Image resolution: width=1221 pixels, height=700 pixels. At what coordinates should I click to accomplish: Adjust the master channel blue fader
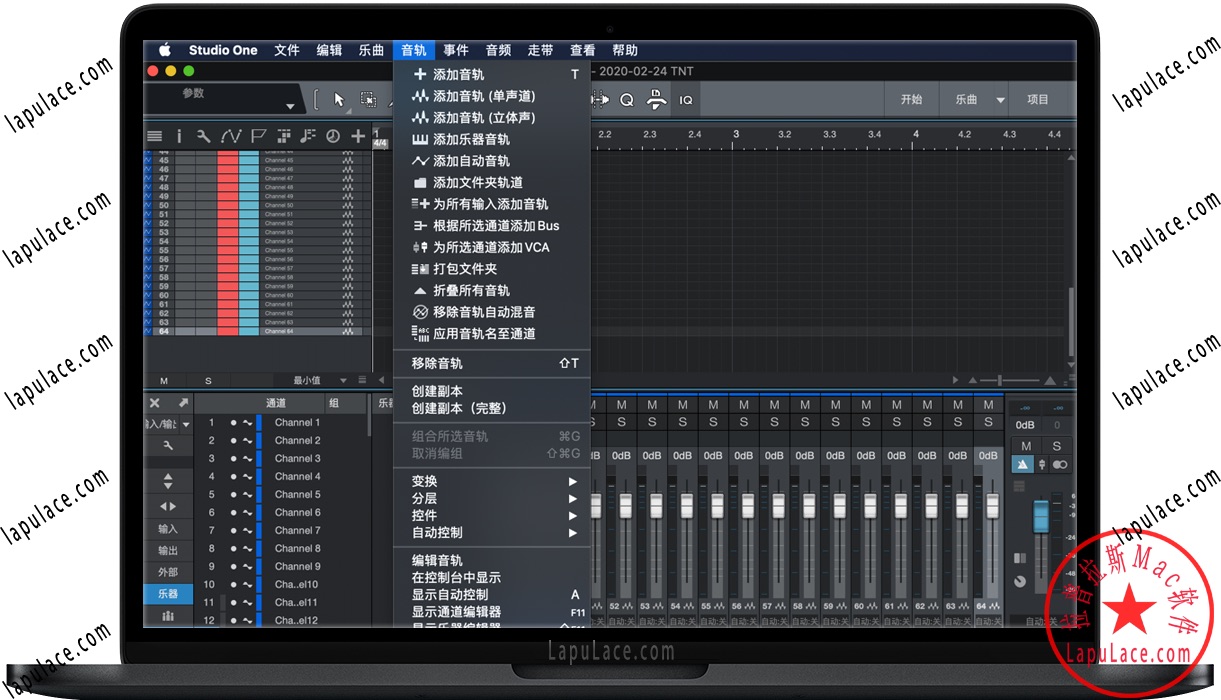coord(1041,517)
